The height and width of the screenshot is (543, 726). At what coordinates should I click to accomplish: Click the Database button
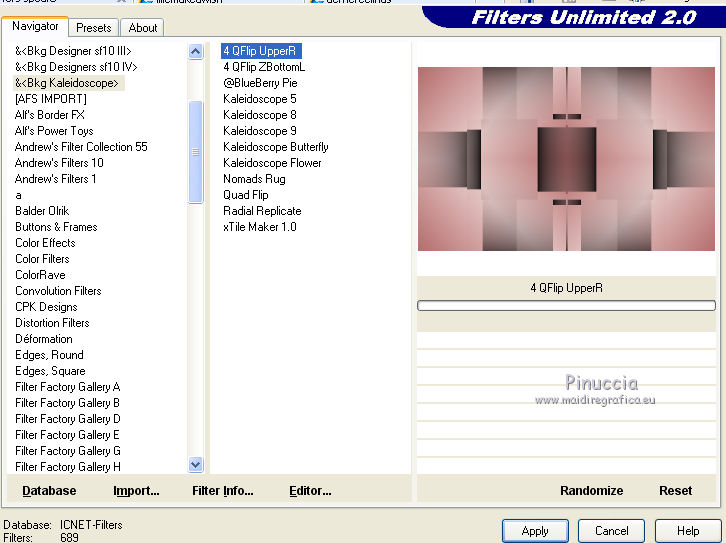(49, 491)
